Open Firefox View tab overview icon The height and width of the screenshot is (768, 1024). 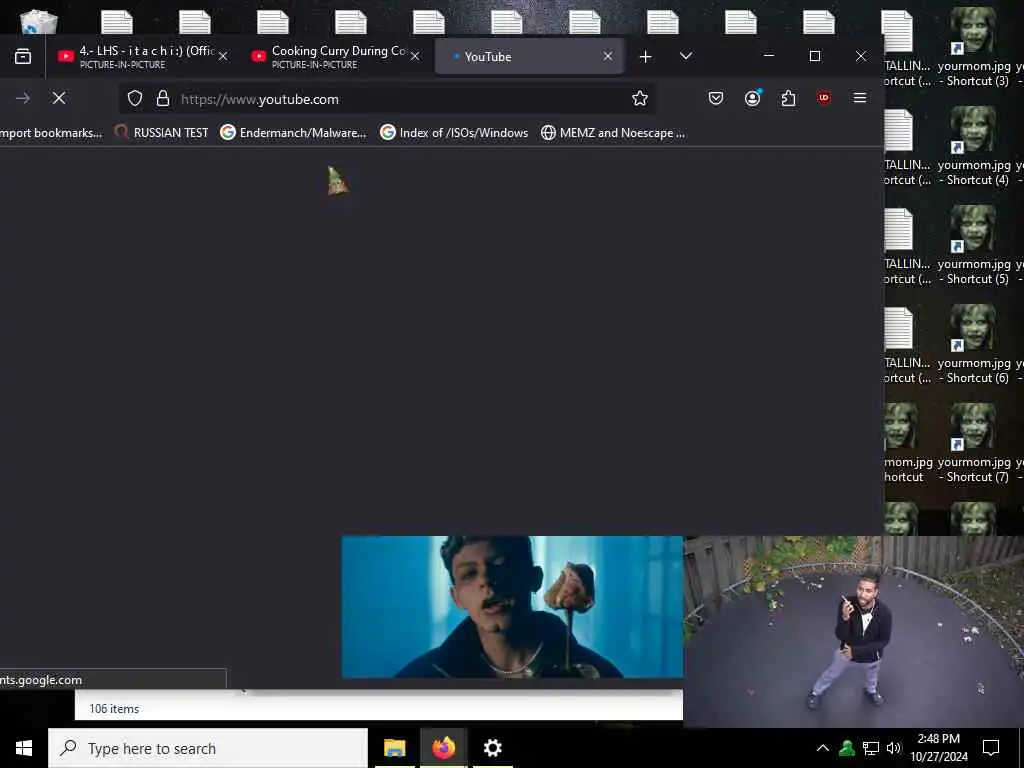coord(23,57)
